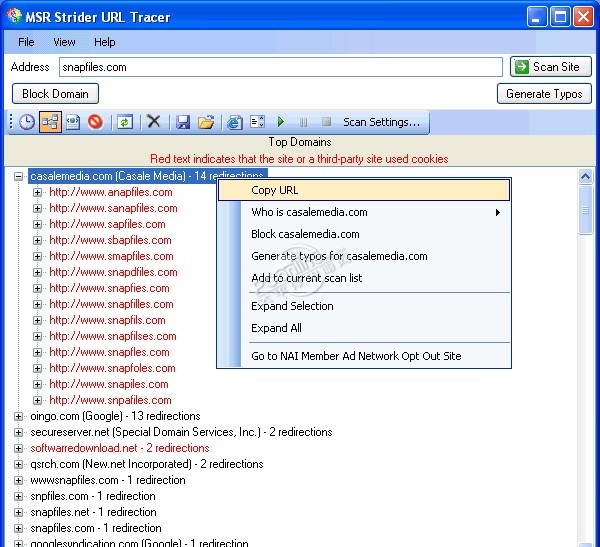Expand the www.sanapfiles.com node

[x=37, y=208]
